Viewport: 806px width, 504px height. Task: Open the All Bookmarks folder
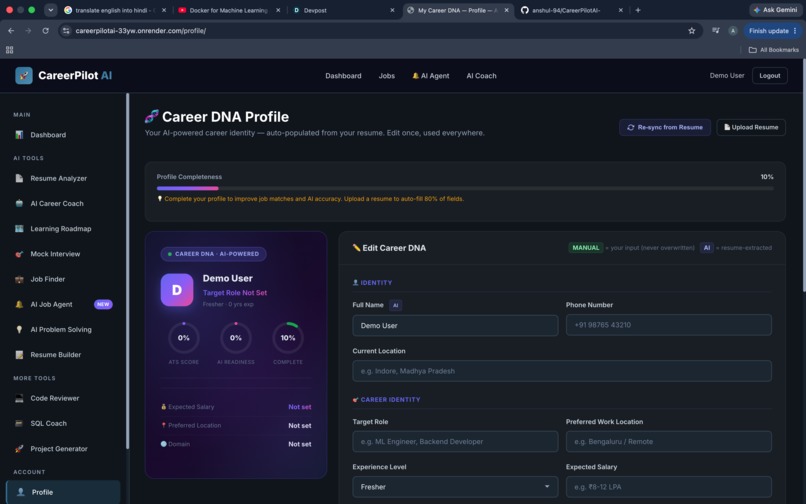coord(774,50)
